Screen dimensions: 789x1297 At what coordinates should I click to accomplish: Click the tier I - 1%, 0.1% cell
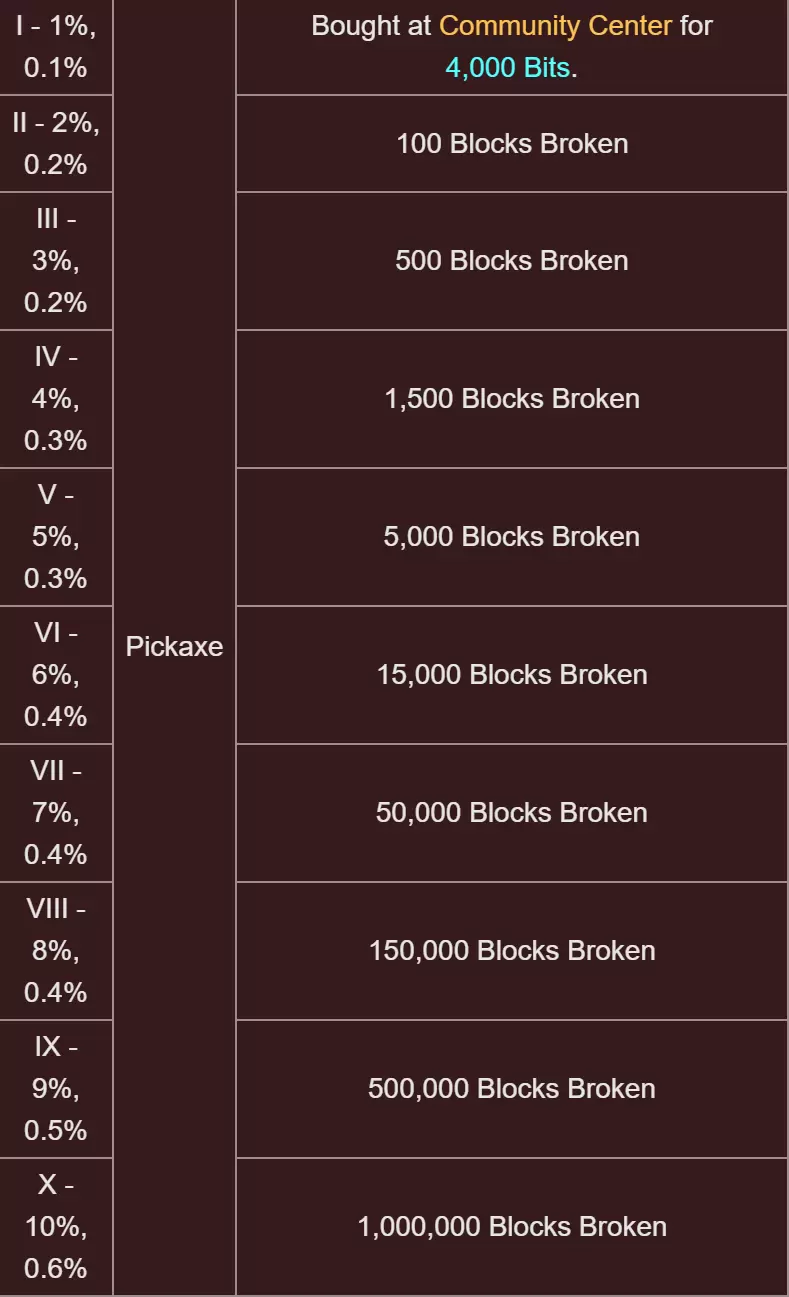pyautogui.click(x=56, y=47)
